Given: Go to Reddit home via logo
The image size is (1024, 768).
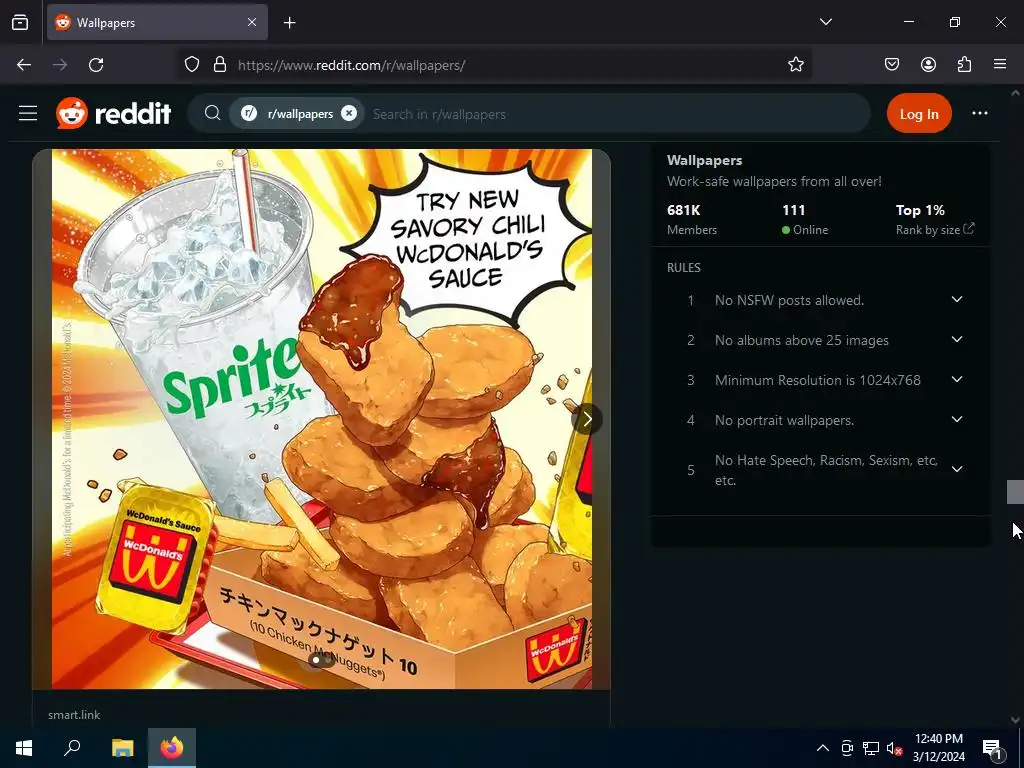Looking at the screenshot, I should coord(114,114).
